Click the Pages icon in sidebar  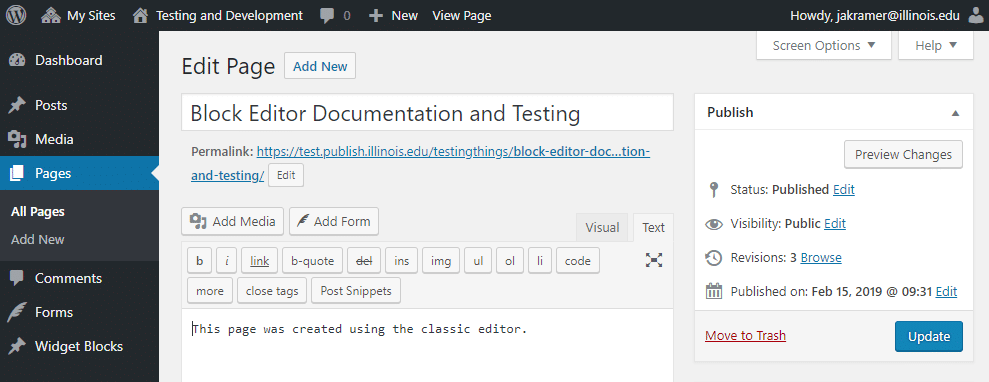click(17, 173)
